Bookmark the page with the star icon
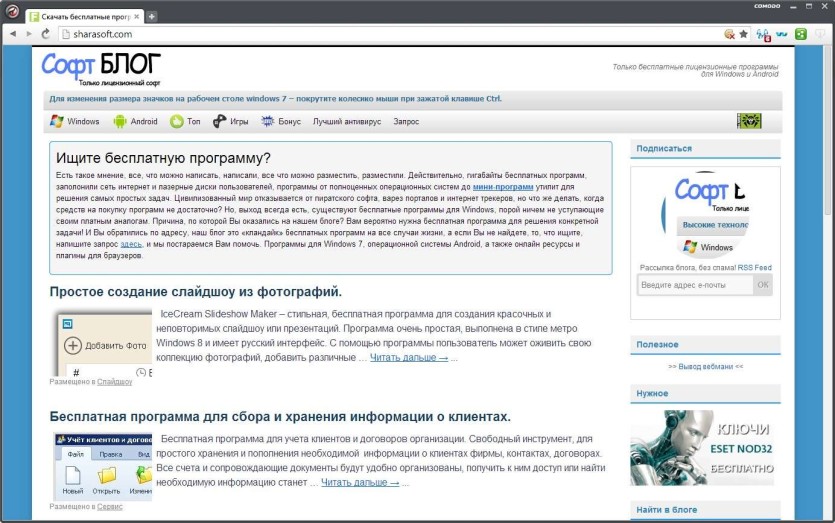 [x=743, y=34]
